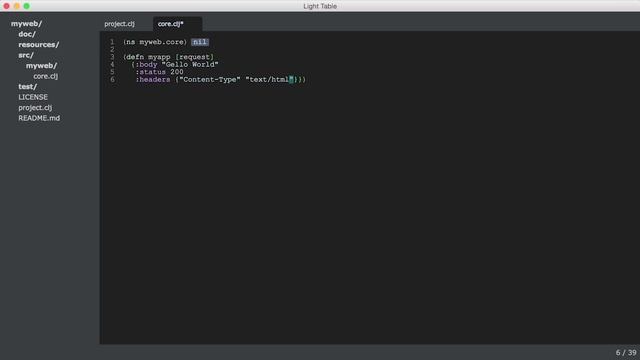Open the LICENSE file
This screenshot has width=640, height=360.
33,97
